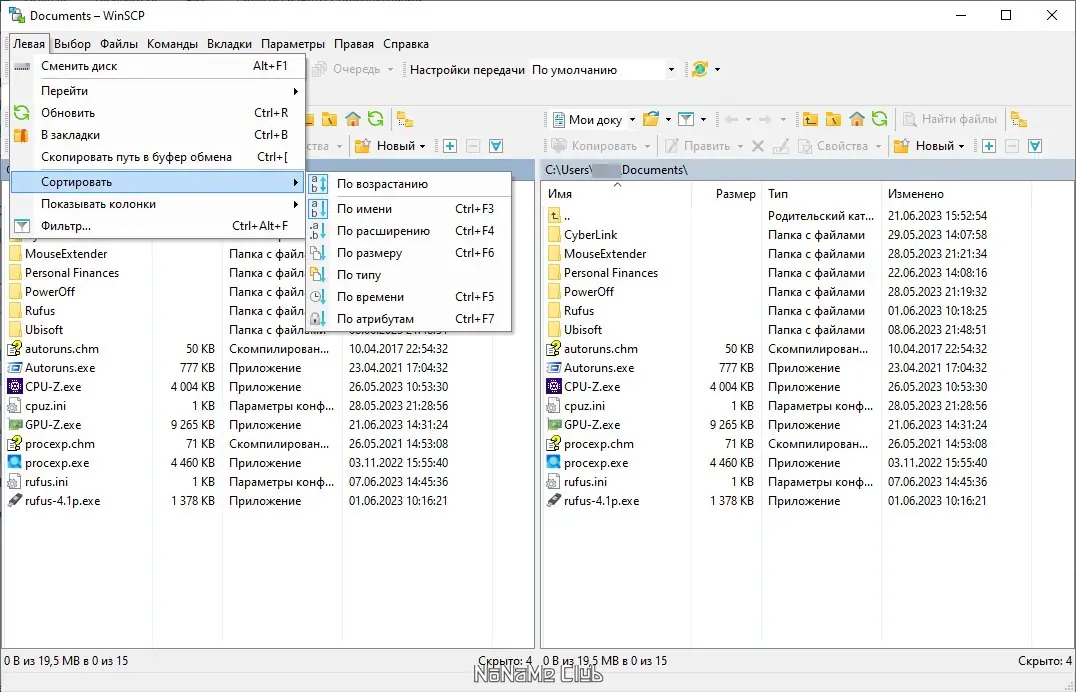This screenshot has width=1076, height=692.
Task: Toggle directory tree in right panel
Action: [1019, 119]
